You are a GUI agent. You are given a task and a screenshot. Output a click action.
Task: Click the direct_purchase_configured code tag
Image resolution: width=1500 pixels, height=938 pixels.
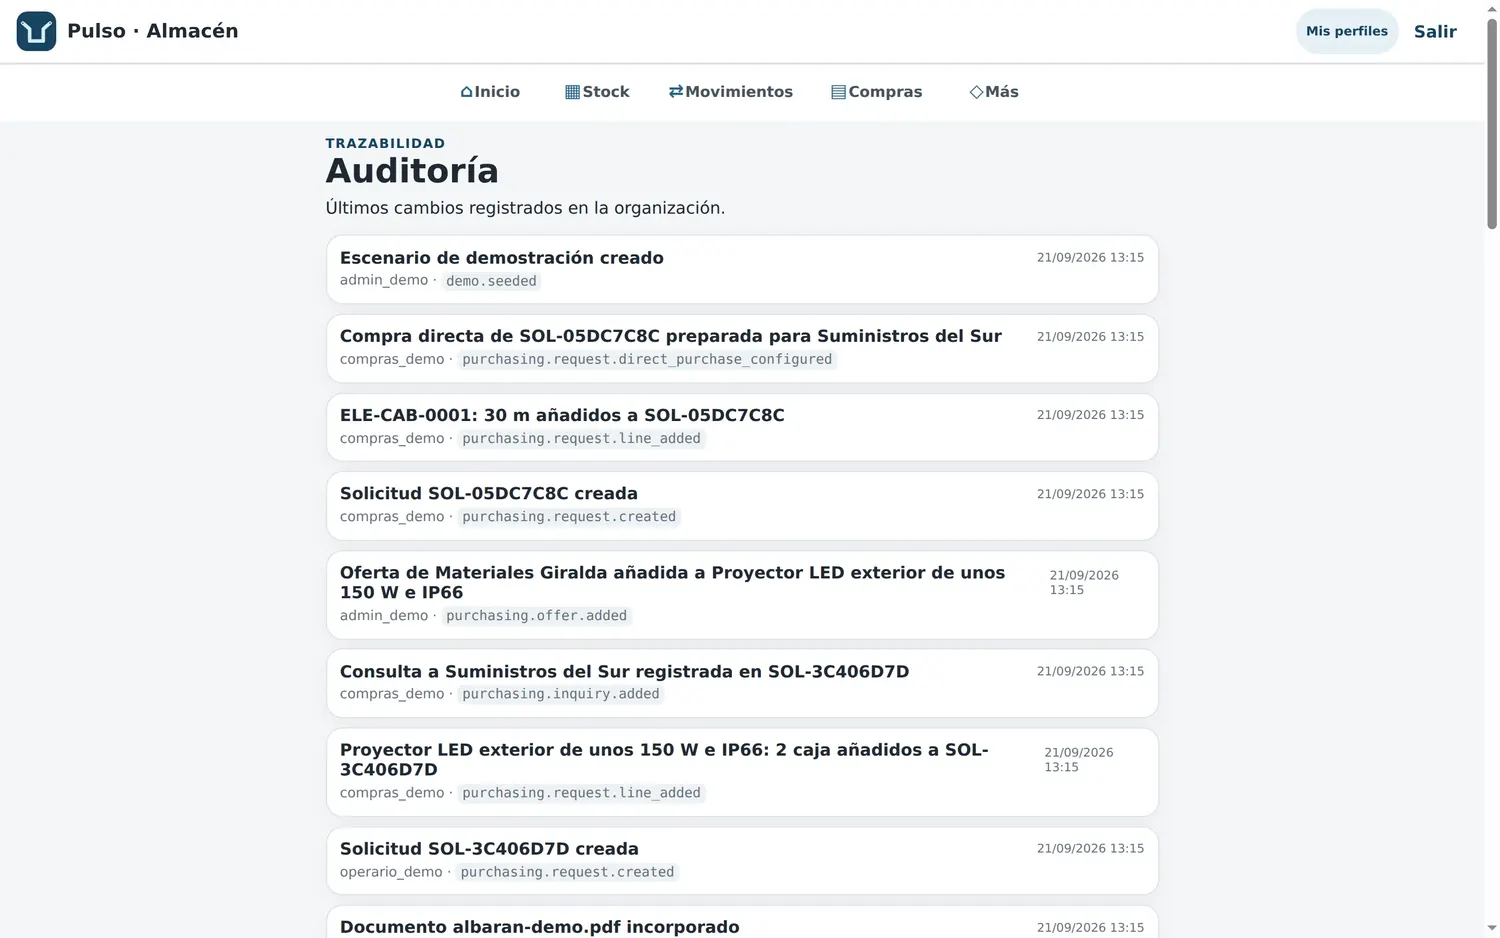pyautogui.click(x=647, y=359)
